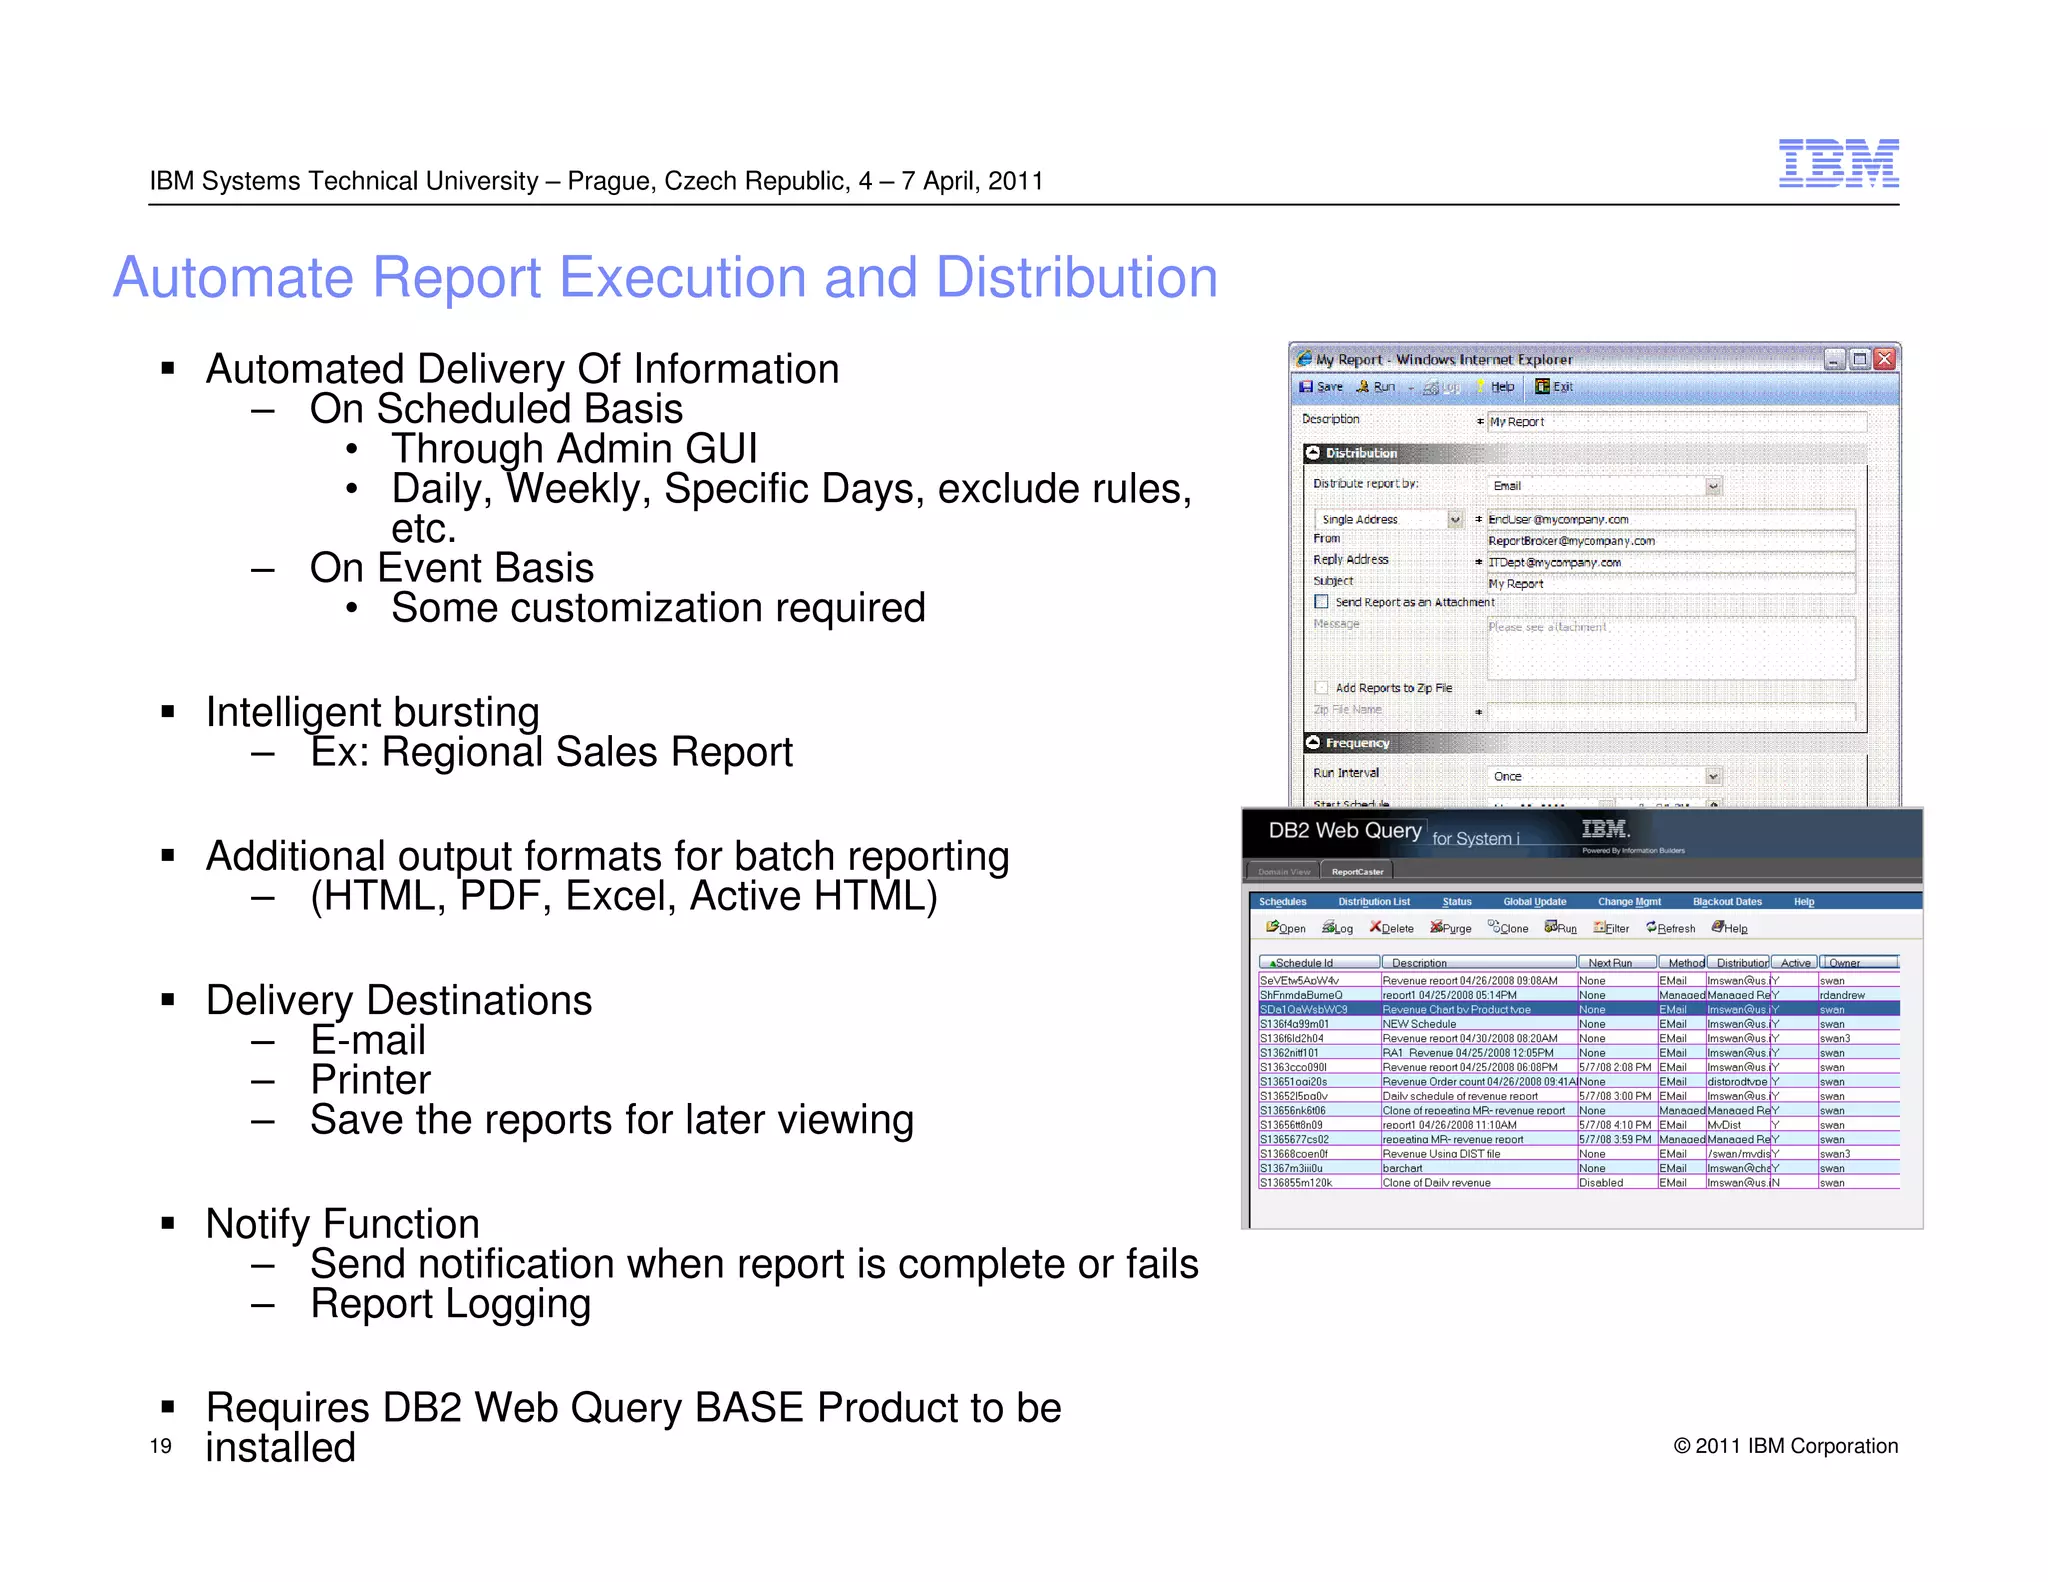2048x1582 pixels.
Task: Click the Refresh icon in the schedule toolbar
Action: [x=1652, y=927]
